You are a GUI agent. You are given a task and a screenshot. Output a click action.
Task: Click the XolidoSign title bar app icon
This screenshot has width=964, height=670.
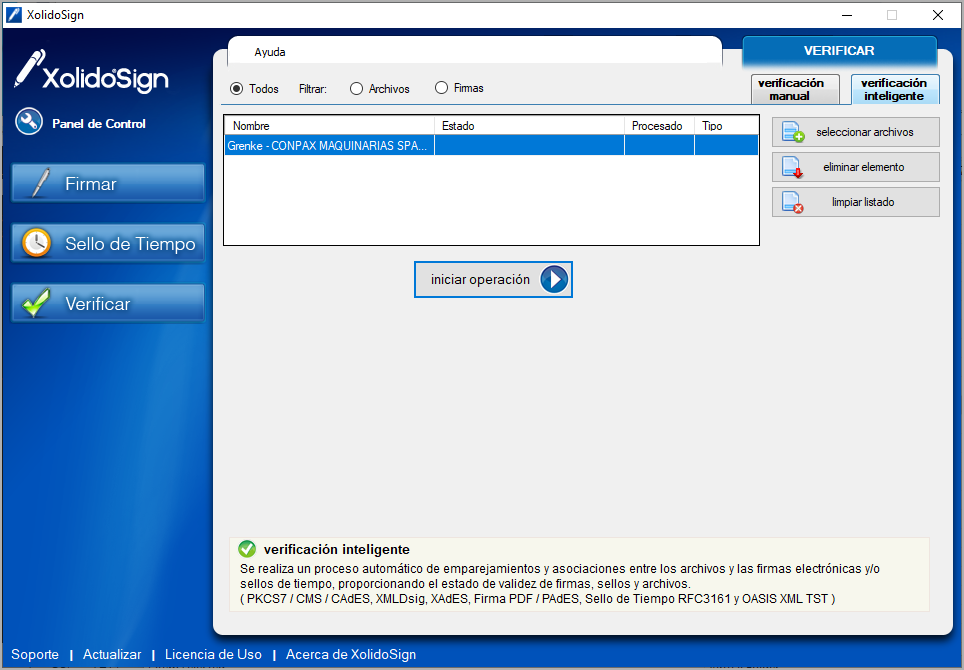coord(14,15)
